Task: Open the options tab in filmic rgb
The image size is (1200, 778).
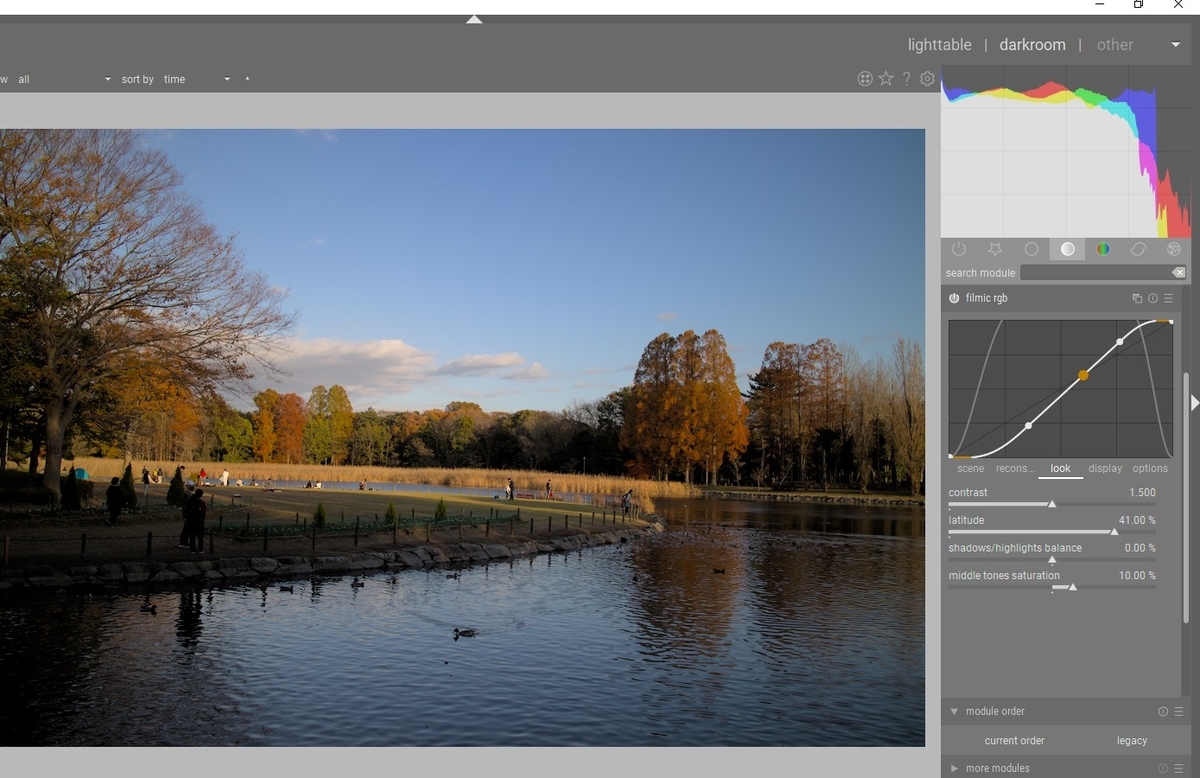Action: pyautogui.click(x=1150, y=468)
